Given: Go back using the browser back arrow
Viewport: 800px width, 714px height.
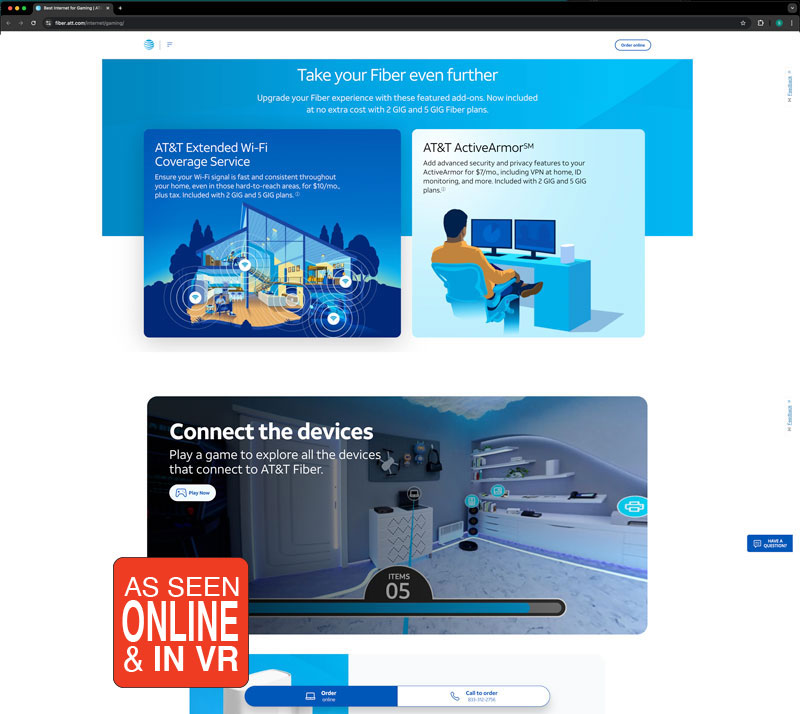Looking at the screenshot, I should (9, 22).
